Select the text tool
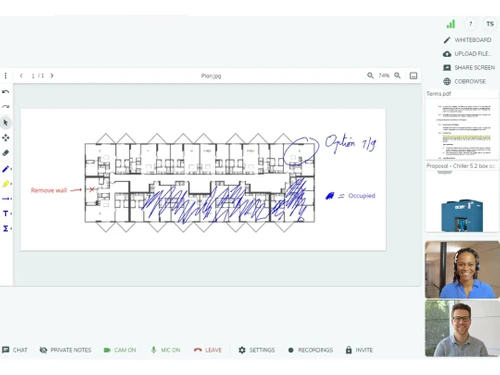This screenshot has width=500, height=375. click(x=5, y=213)
